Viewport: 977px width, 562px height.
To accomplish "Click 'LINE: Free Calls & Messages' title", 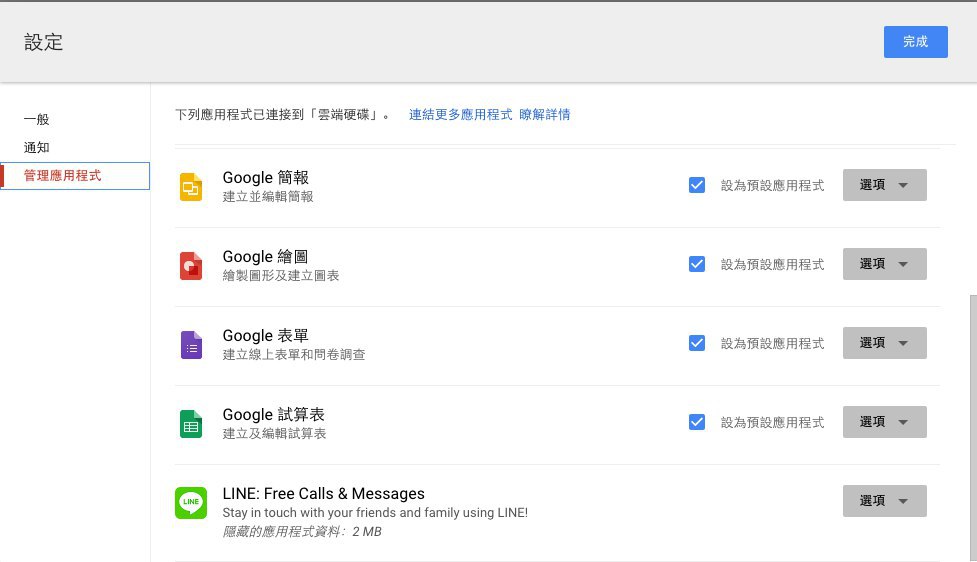I will tap(323, 493).
